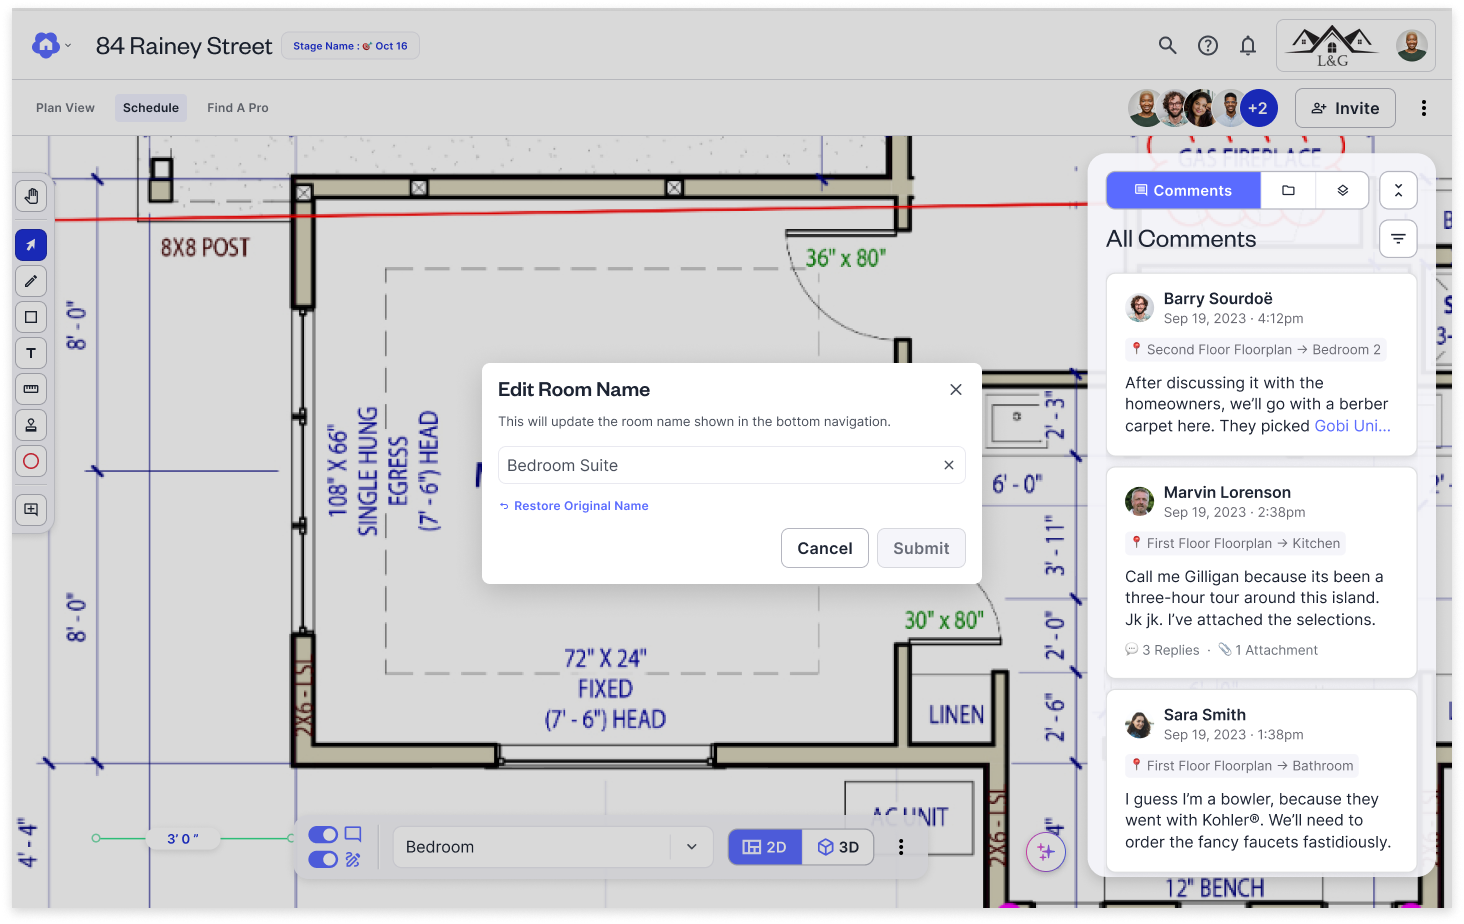Switch to 3D view
1464x924 pixels.
tap(838, 847)
